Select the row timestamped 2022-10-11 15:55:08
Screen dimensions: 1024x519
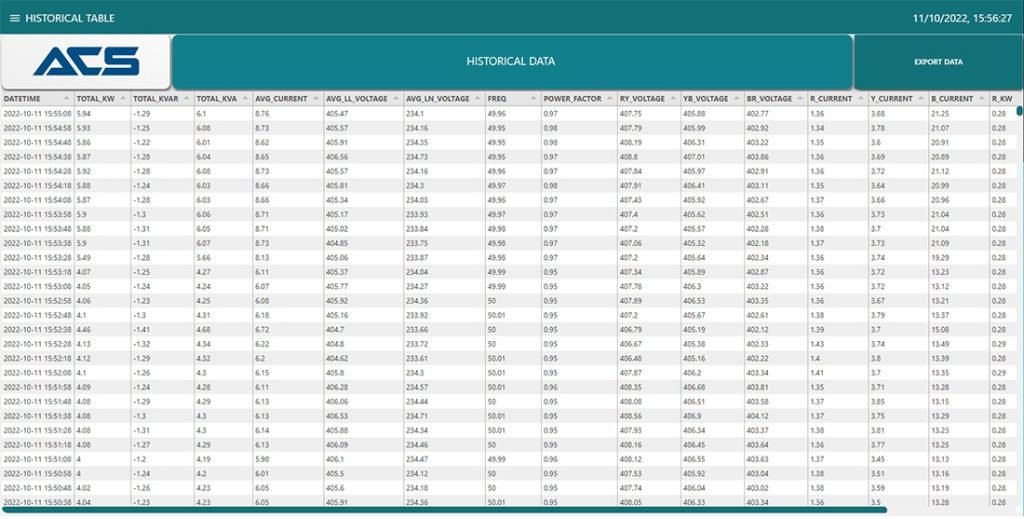tap(37, 114)
